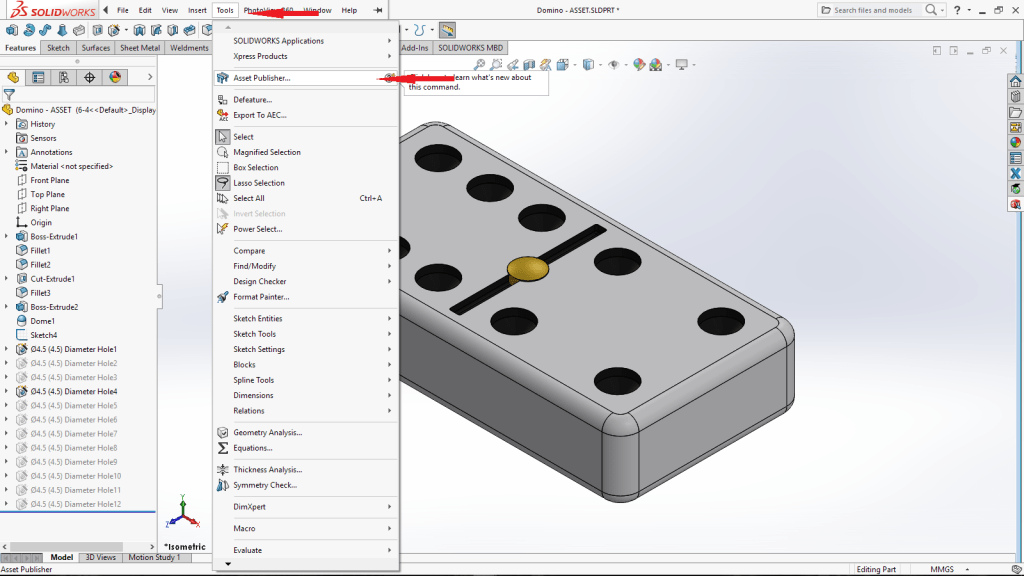Open the ConfigurationManager tab icon
The width and height of the screenshot is (1024, 576).
(x=64, y=77)
